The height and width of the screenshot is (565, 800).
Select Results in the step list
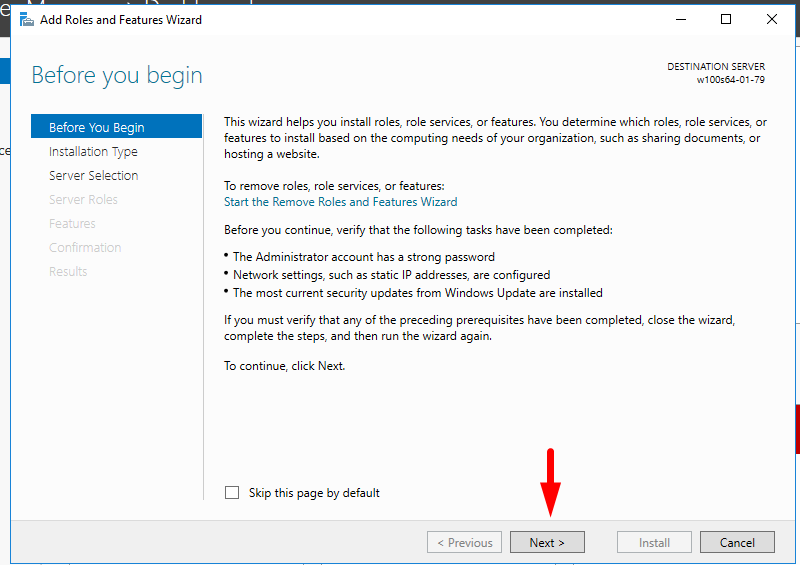(x=68, y=272)
